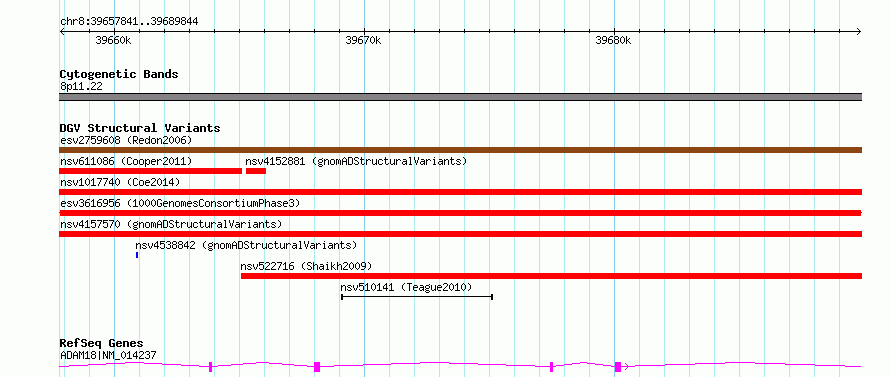
Task: Click the tiny blue nsv4538842 marker
Action: (137, 255)
